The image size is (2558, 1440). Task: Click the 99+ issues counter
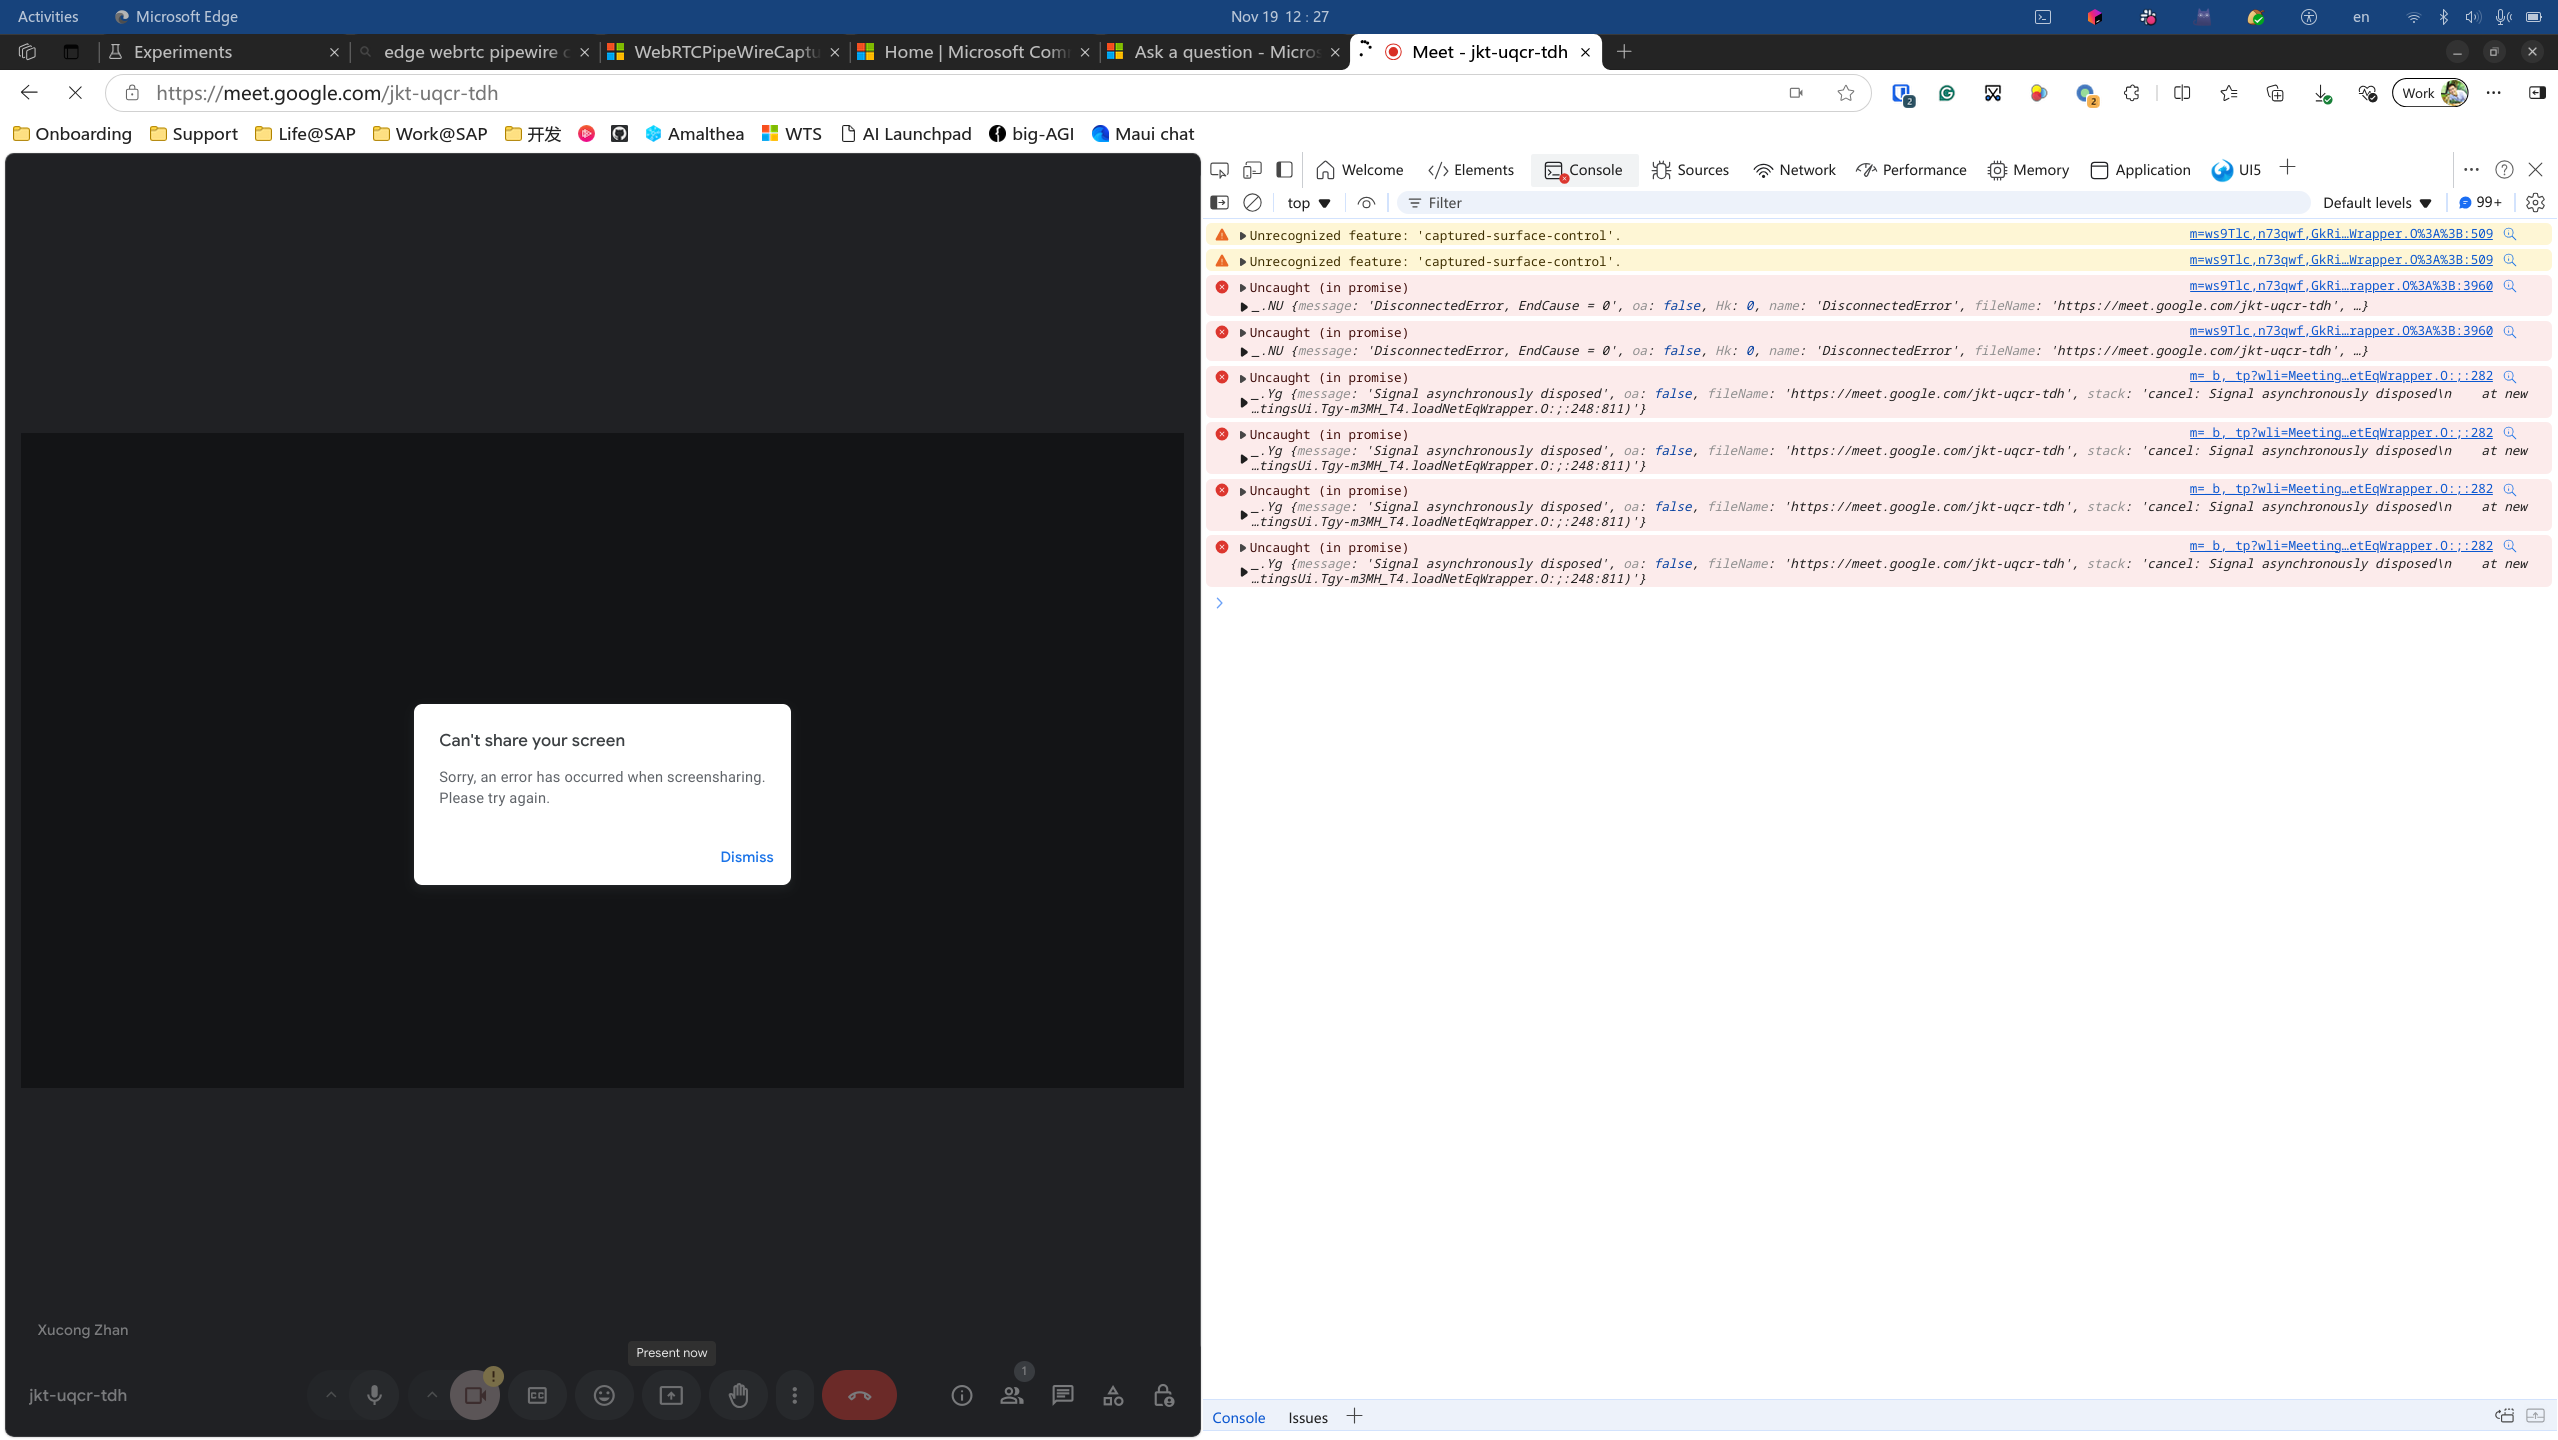coord(2480,203)
